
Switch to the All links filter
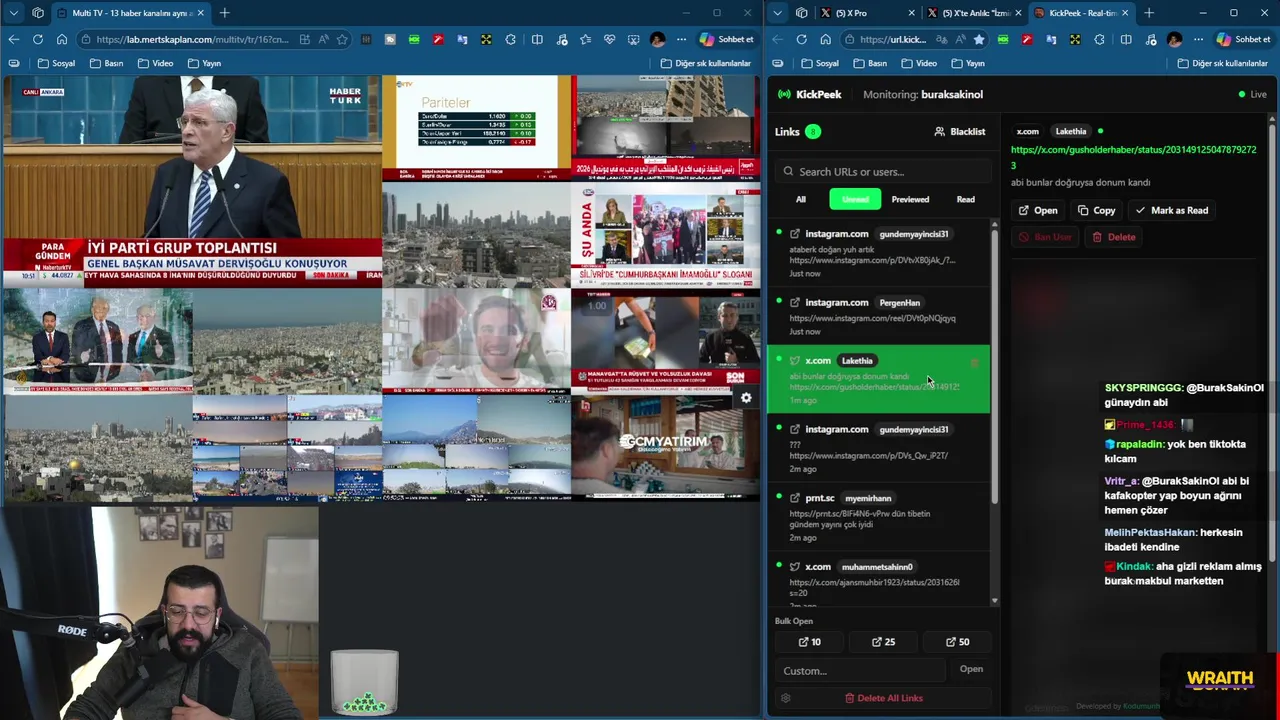(800, 199)
